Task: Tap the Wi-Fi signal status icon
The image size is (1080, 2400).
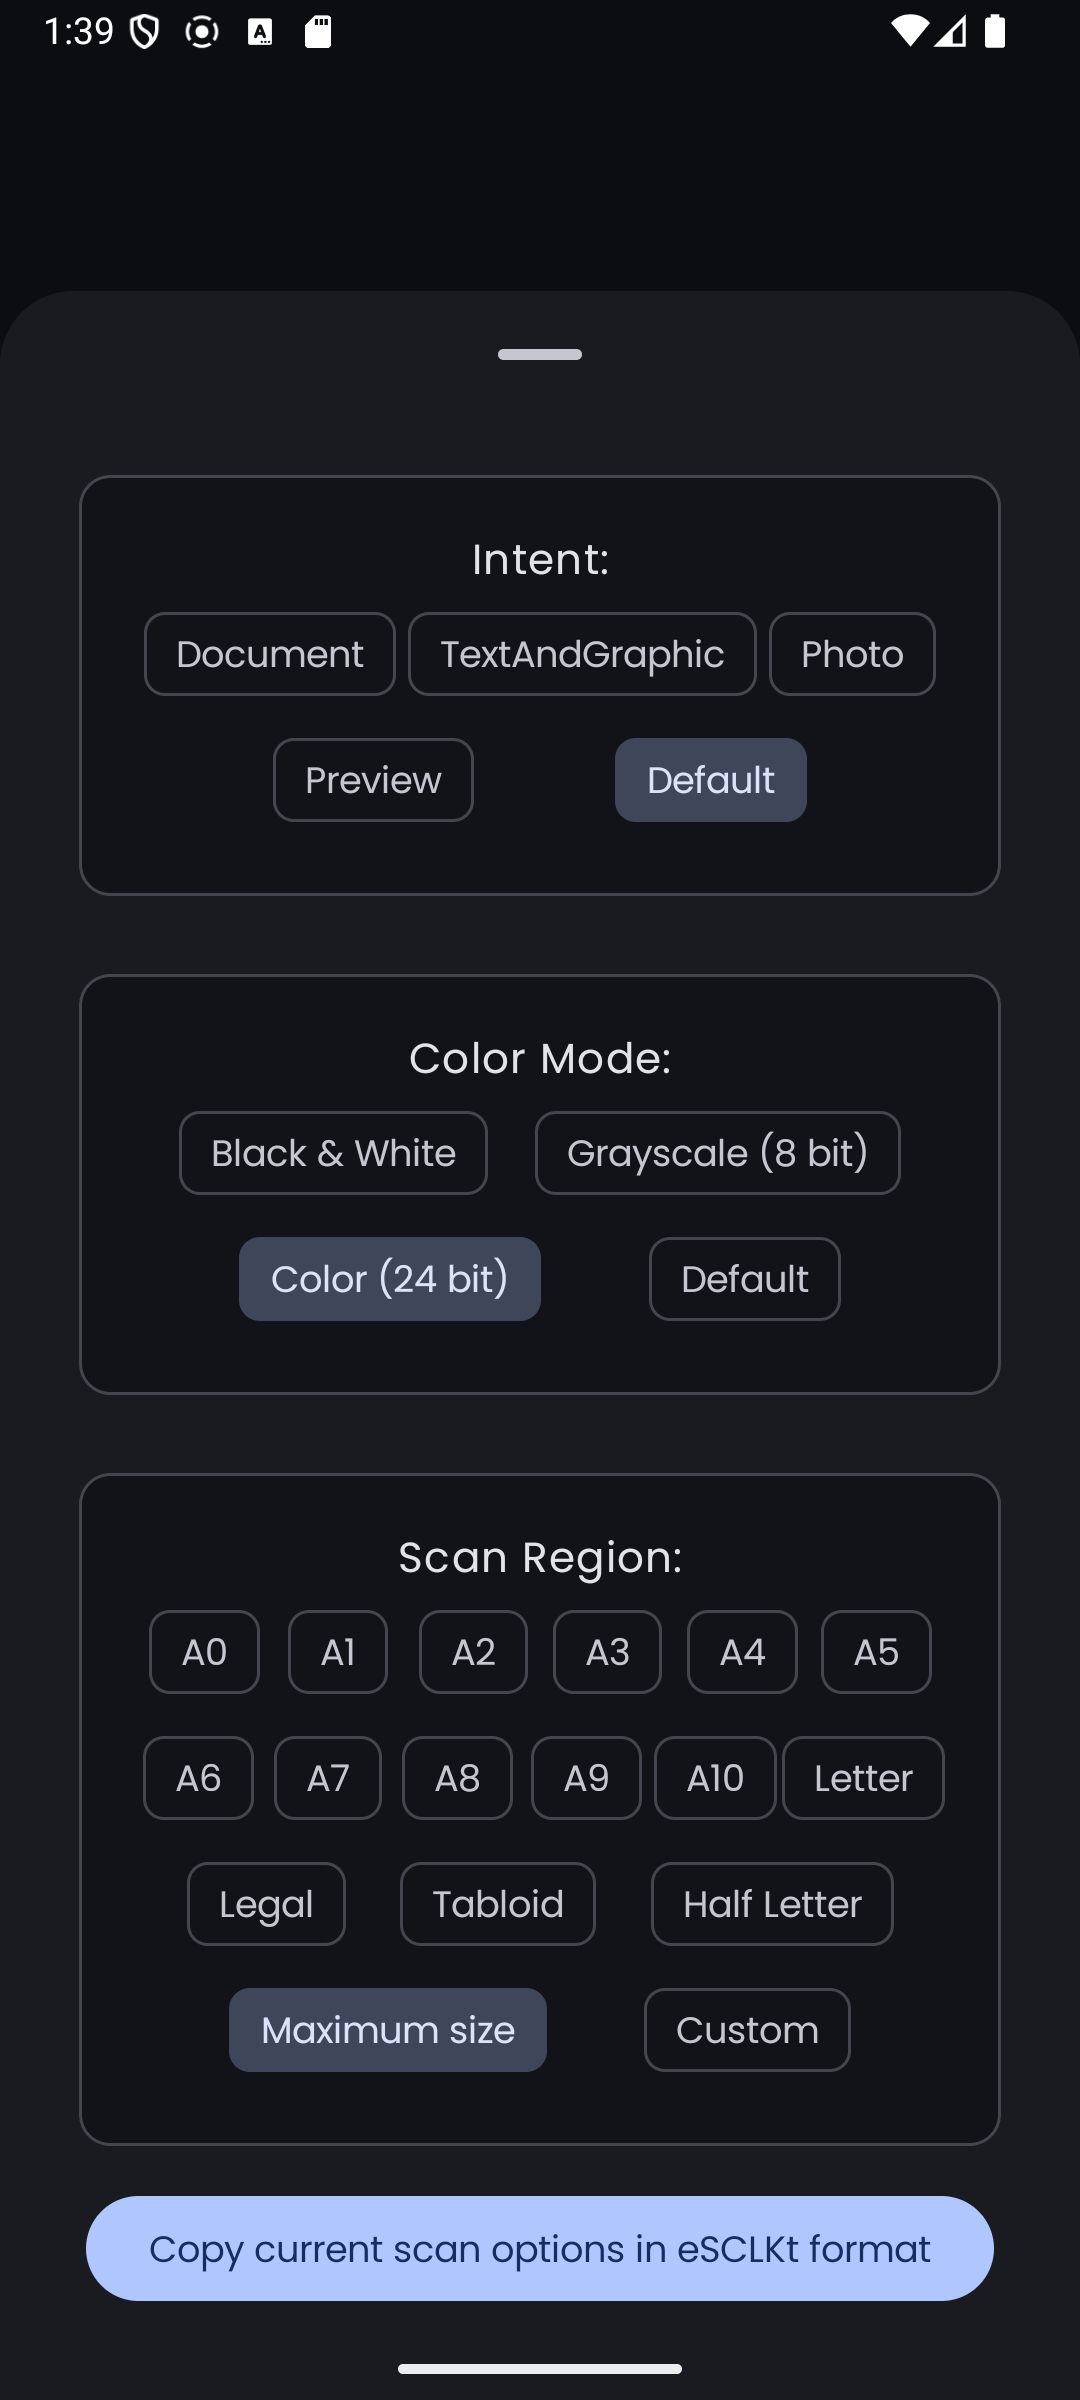Action: [908, 32]
